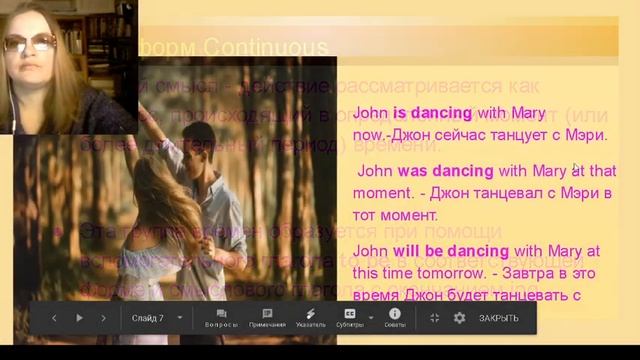Toggle Субтитры closed captions

click(x=350, y=318)
